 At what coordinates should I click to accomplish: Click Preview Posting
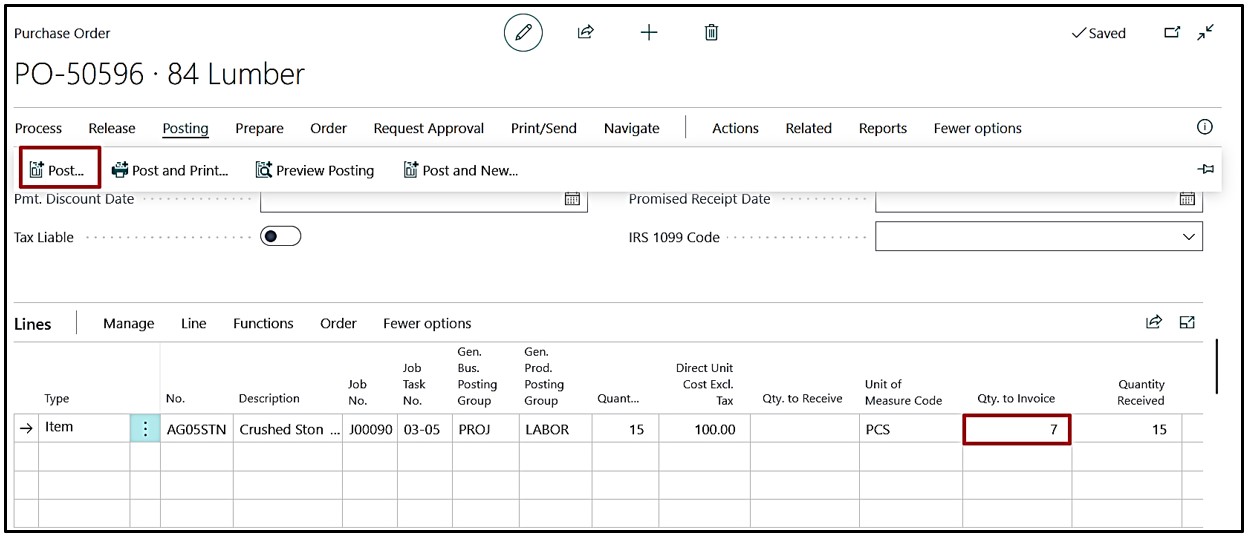315,170
